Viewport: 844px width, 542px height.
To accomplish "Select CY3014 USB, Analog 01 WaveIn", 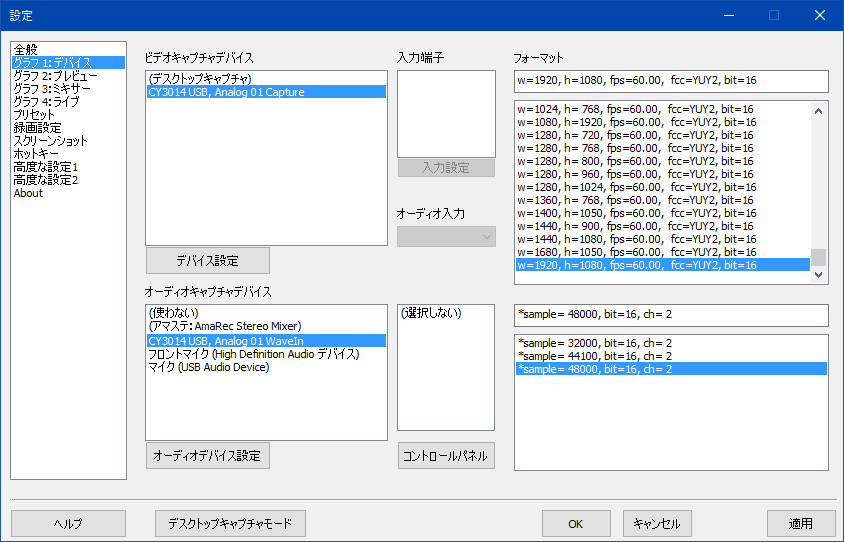I will [x=266, y=341].
